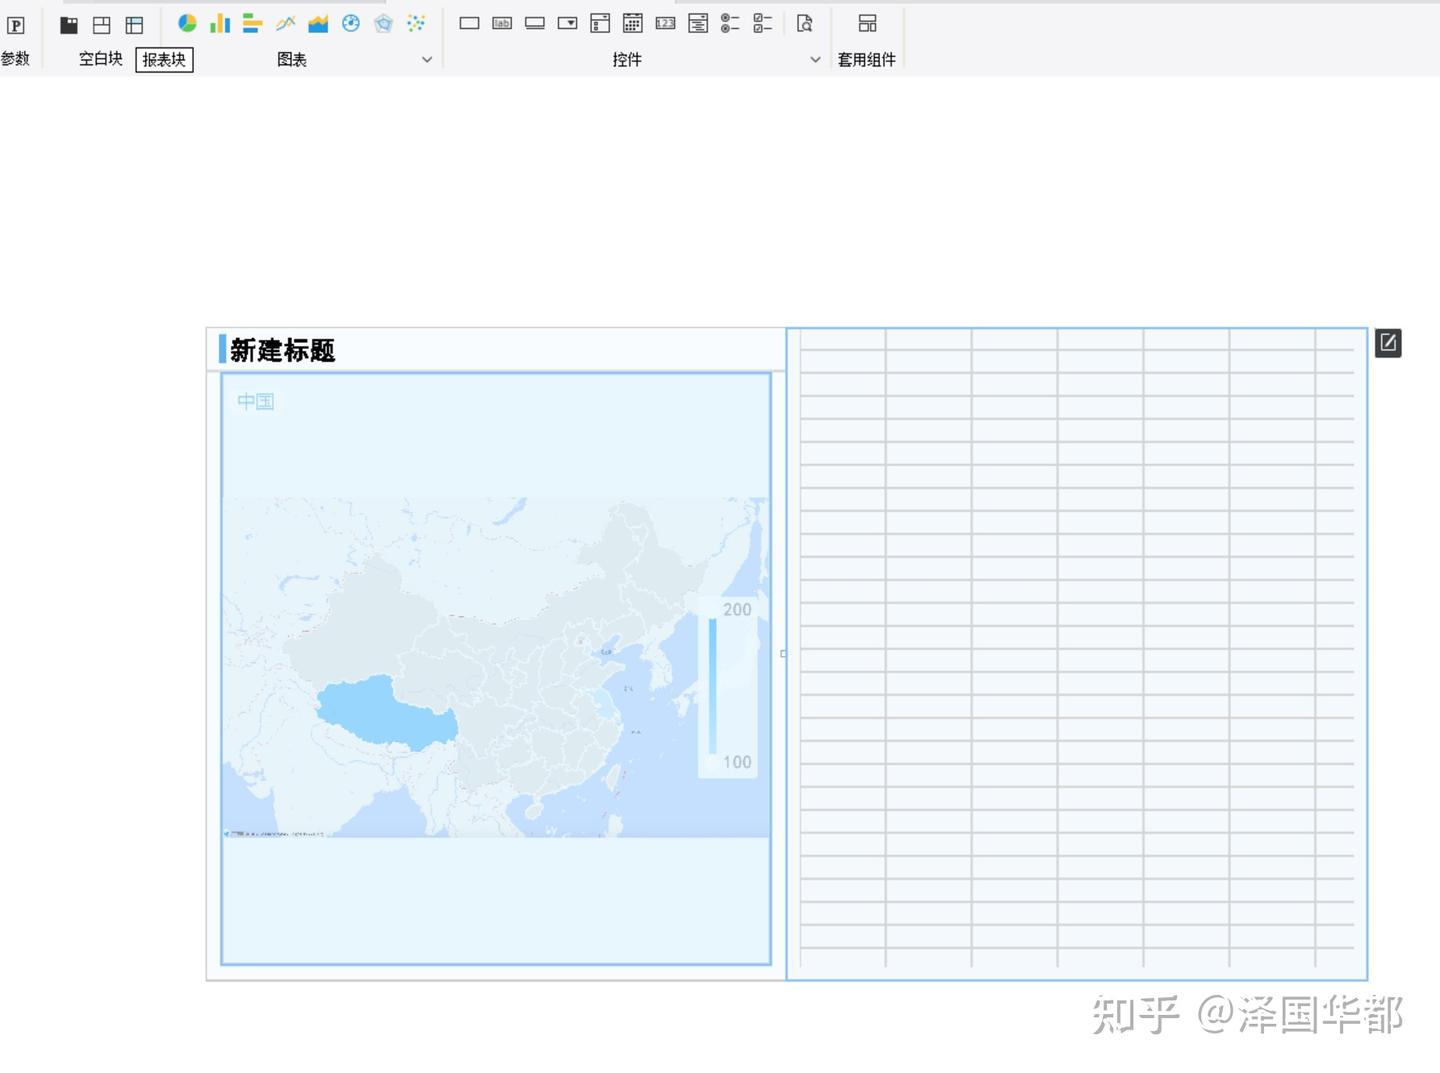Screen dimensions: 1440x1073
Task: Add a combo box widget
Action: click(x=567, y=23)
